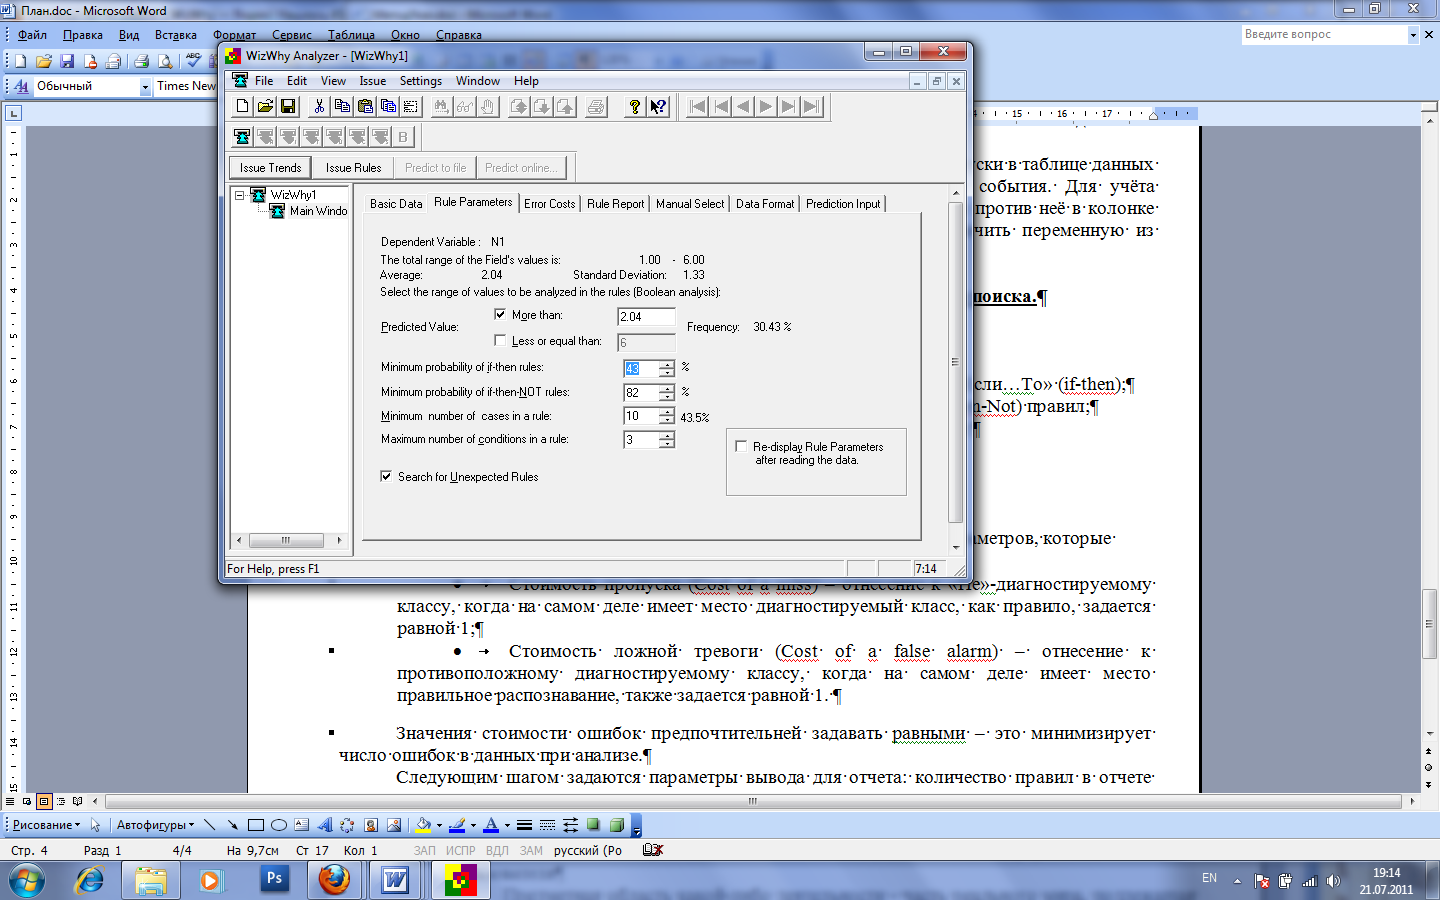Insert WordArt from Drawing toolbar
The width and height of the screenshot is (1440, 900).
pyautogui.click(x=325, y=825)
